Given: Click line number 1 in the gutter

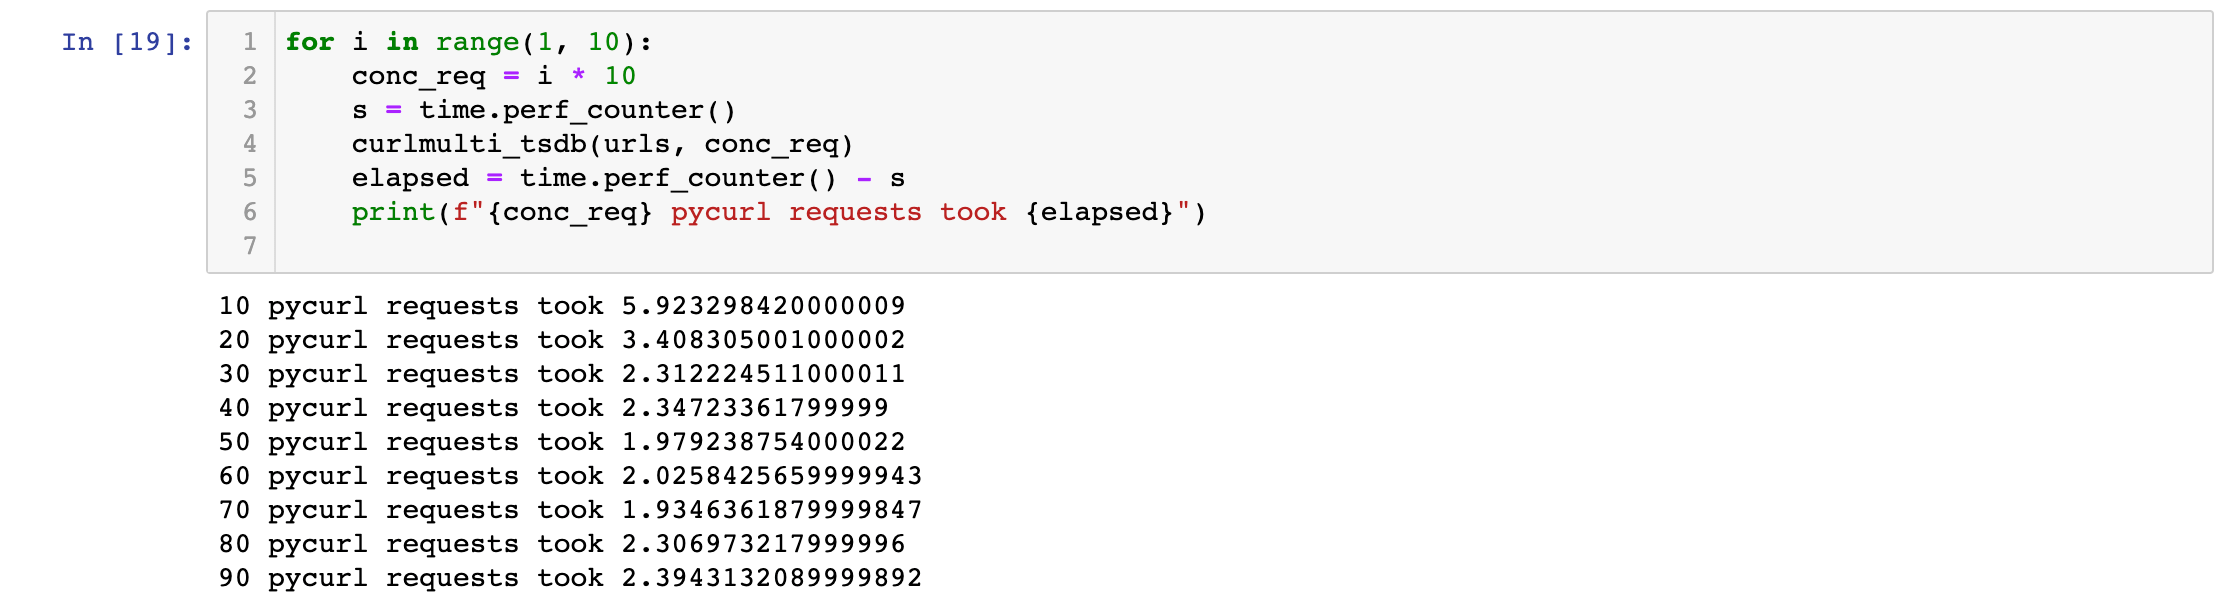Looking at the screenshot, I should click(x=249, y=42).
